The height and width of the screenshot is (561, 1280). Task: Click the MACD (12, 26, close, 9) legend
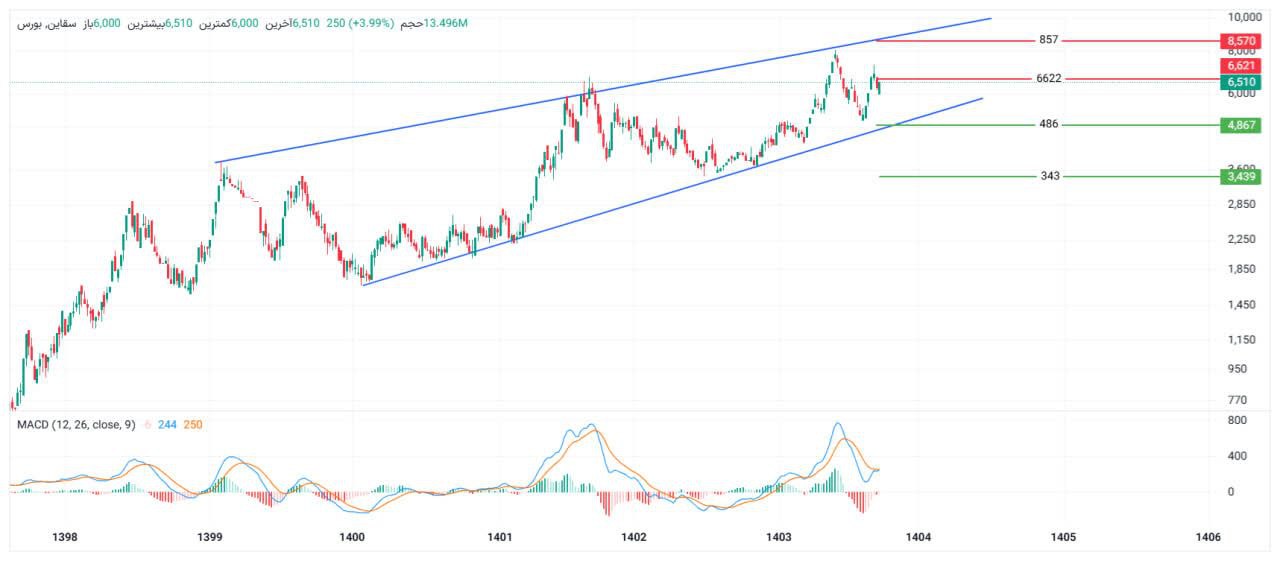[76, 425]
